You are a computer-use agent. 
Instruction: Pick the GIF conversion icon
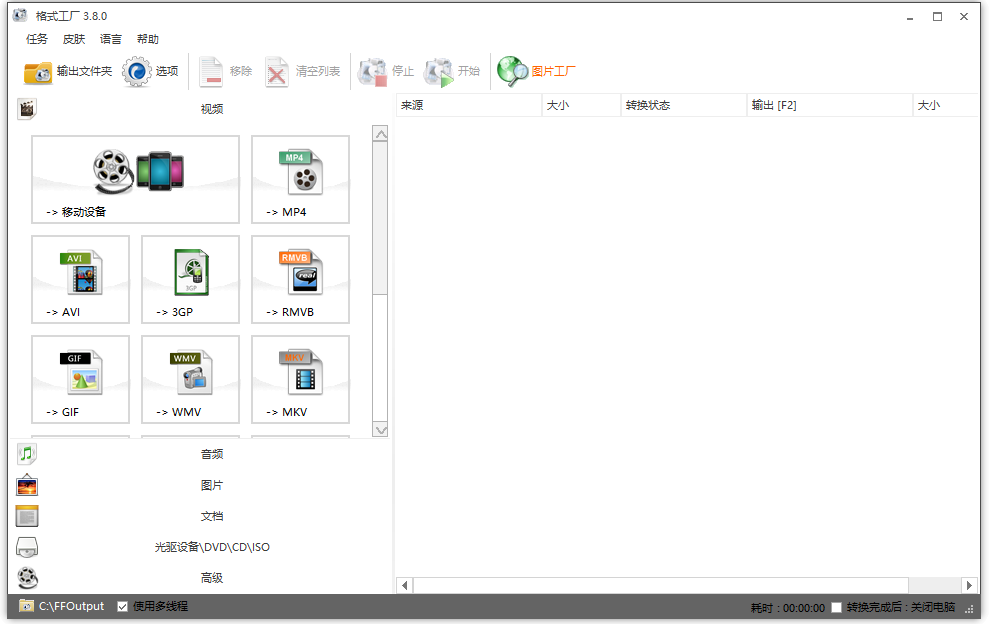[x=80, y=379]
